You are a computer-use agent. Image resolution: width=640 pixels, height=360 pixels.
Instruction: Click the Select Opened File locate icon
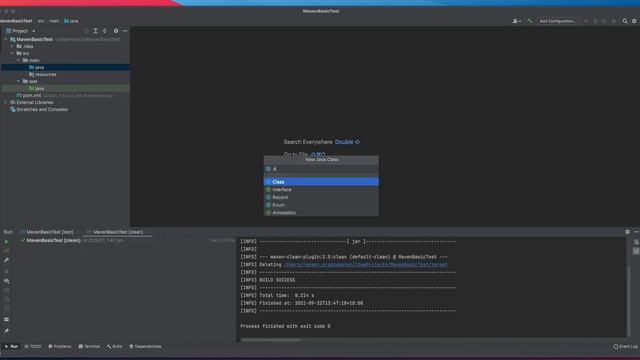click(x=86, y=31)
